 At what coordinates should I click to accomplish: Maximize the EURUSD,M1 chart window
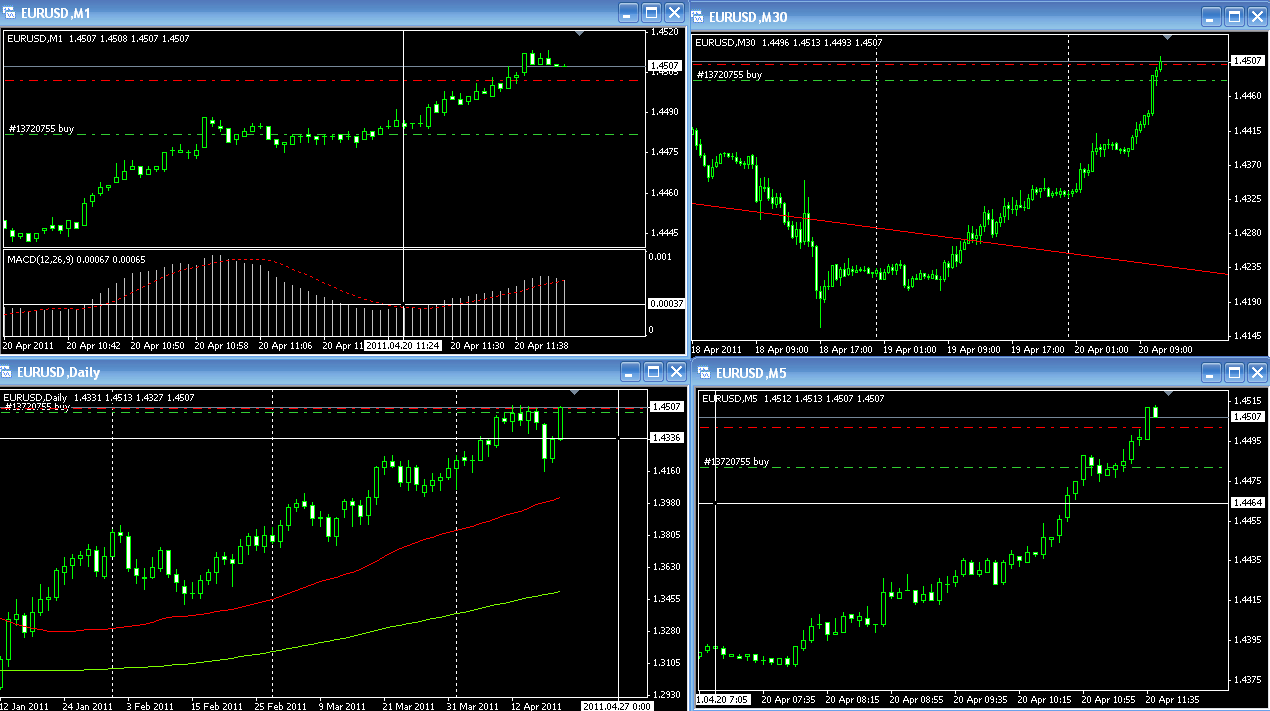point(651,13)
